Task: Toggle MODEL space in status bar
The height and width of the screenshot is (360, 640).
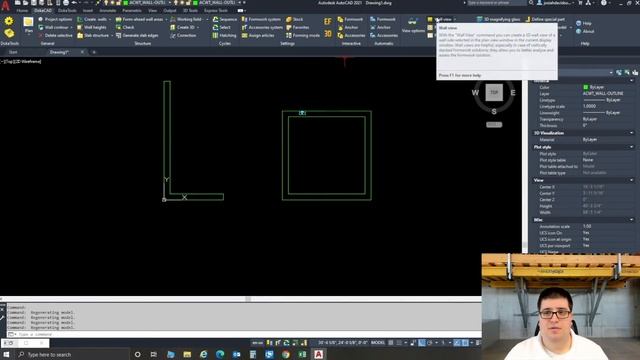Action: pos(378,343)
